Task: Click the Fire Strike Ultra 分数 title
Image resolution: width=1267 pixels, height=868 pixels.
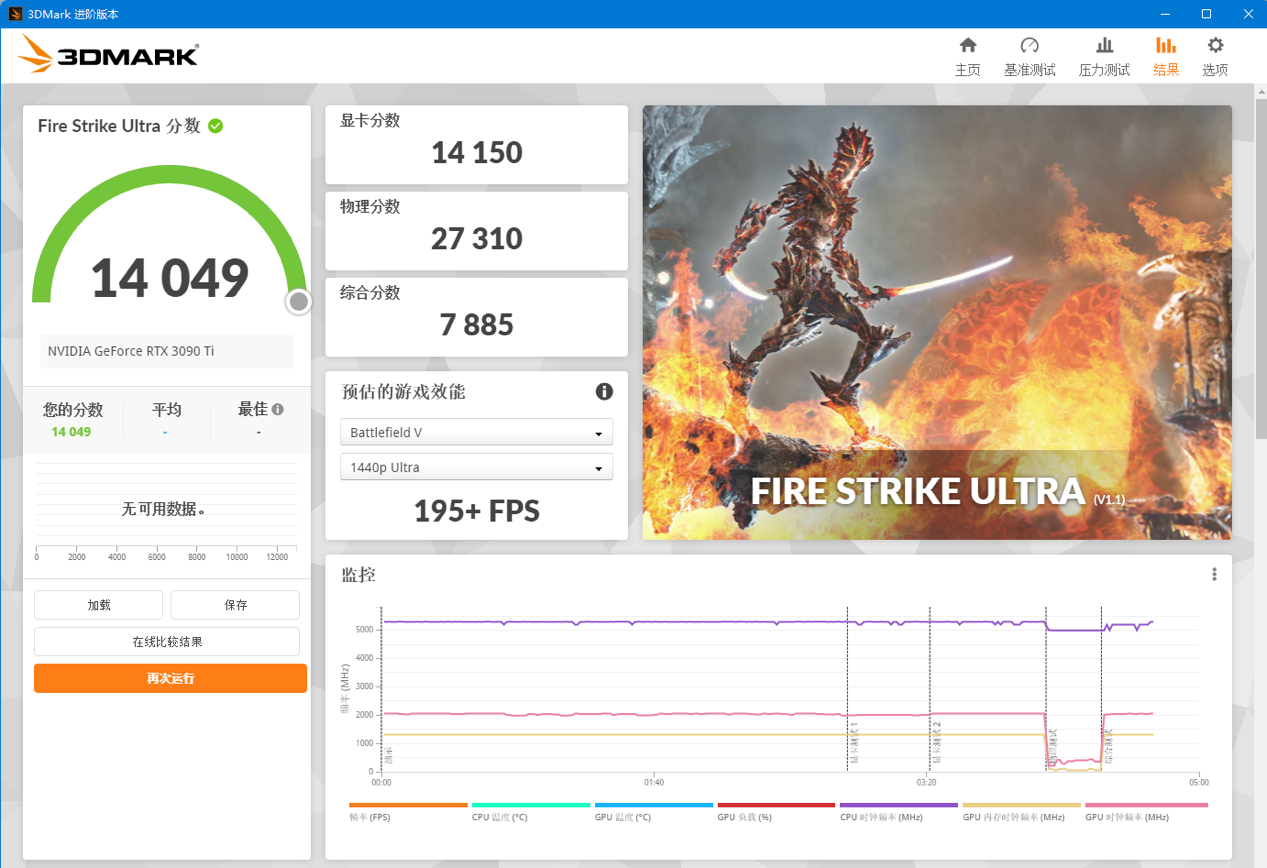Action: (119, 126)
